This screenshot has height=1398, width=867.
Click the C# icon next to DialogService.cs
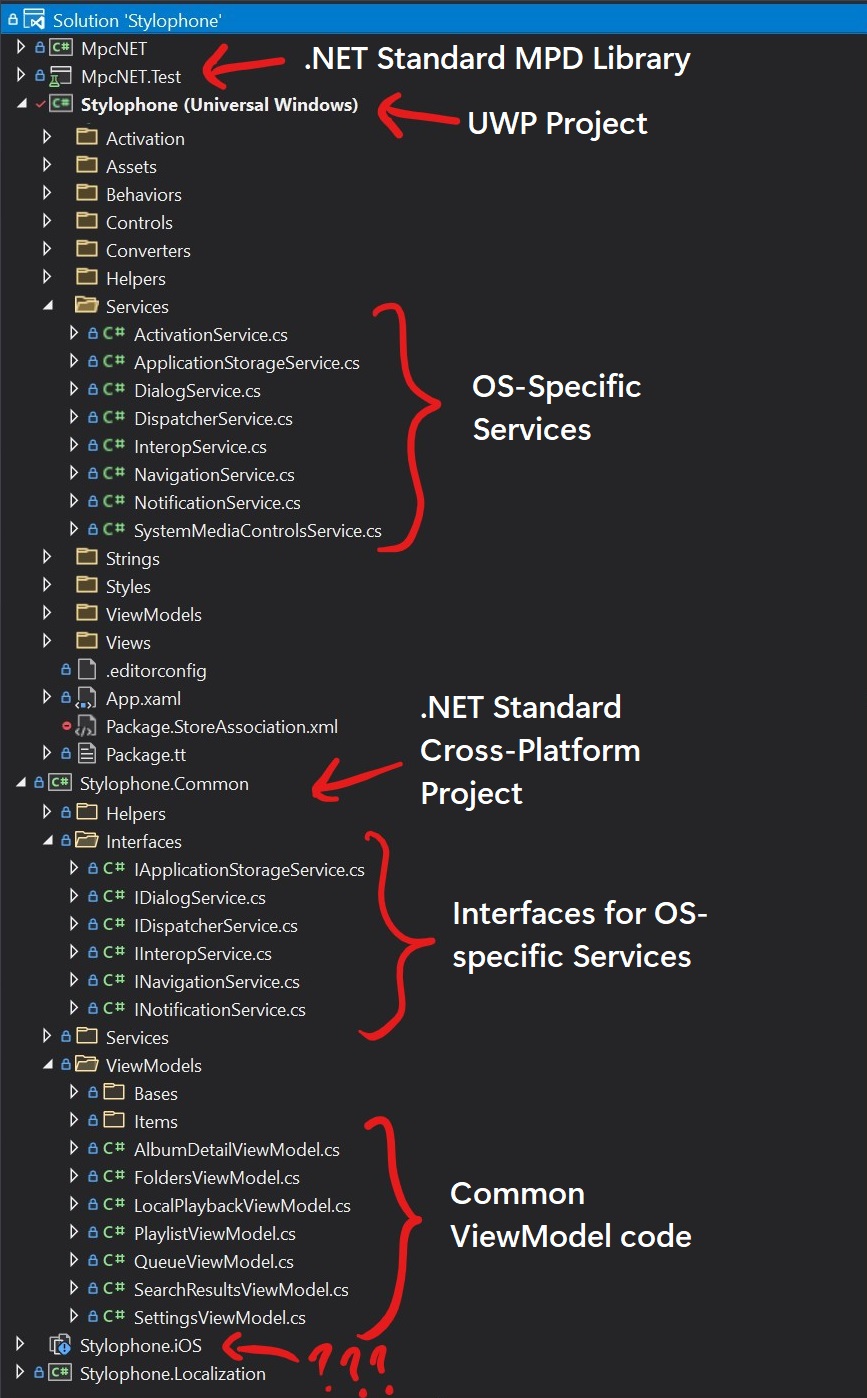click(x=114, y=391)
